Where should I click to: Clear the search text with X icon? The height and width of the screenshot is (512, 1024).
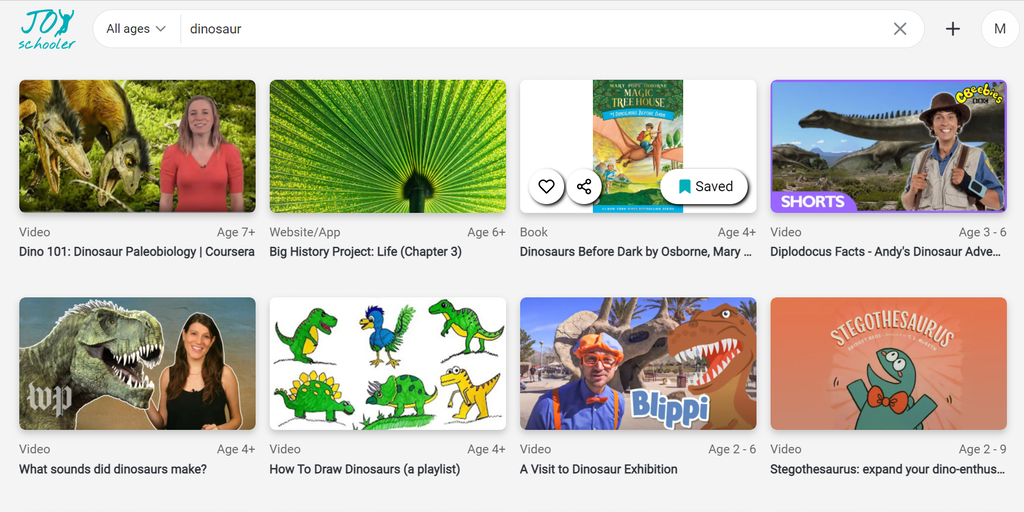[x=900, y=29]
